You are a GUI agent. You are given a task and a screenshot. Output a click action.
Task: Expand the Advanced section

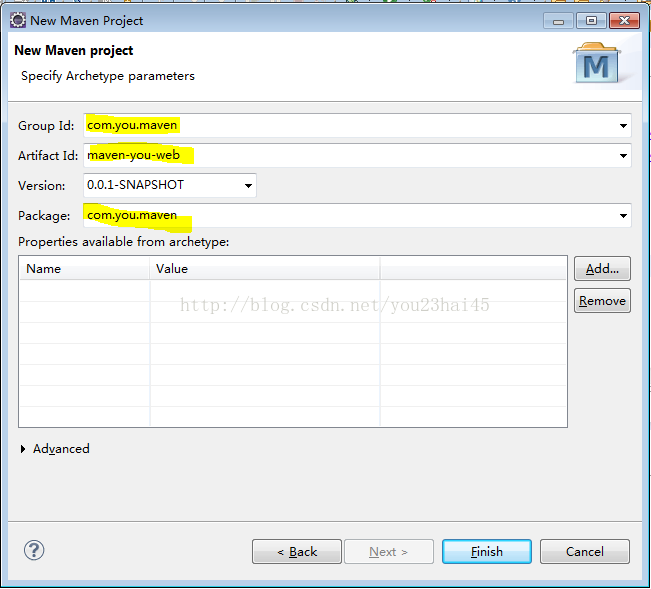point(23,449)
